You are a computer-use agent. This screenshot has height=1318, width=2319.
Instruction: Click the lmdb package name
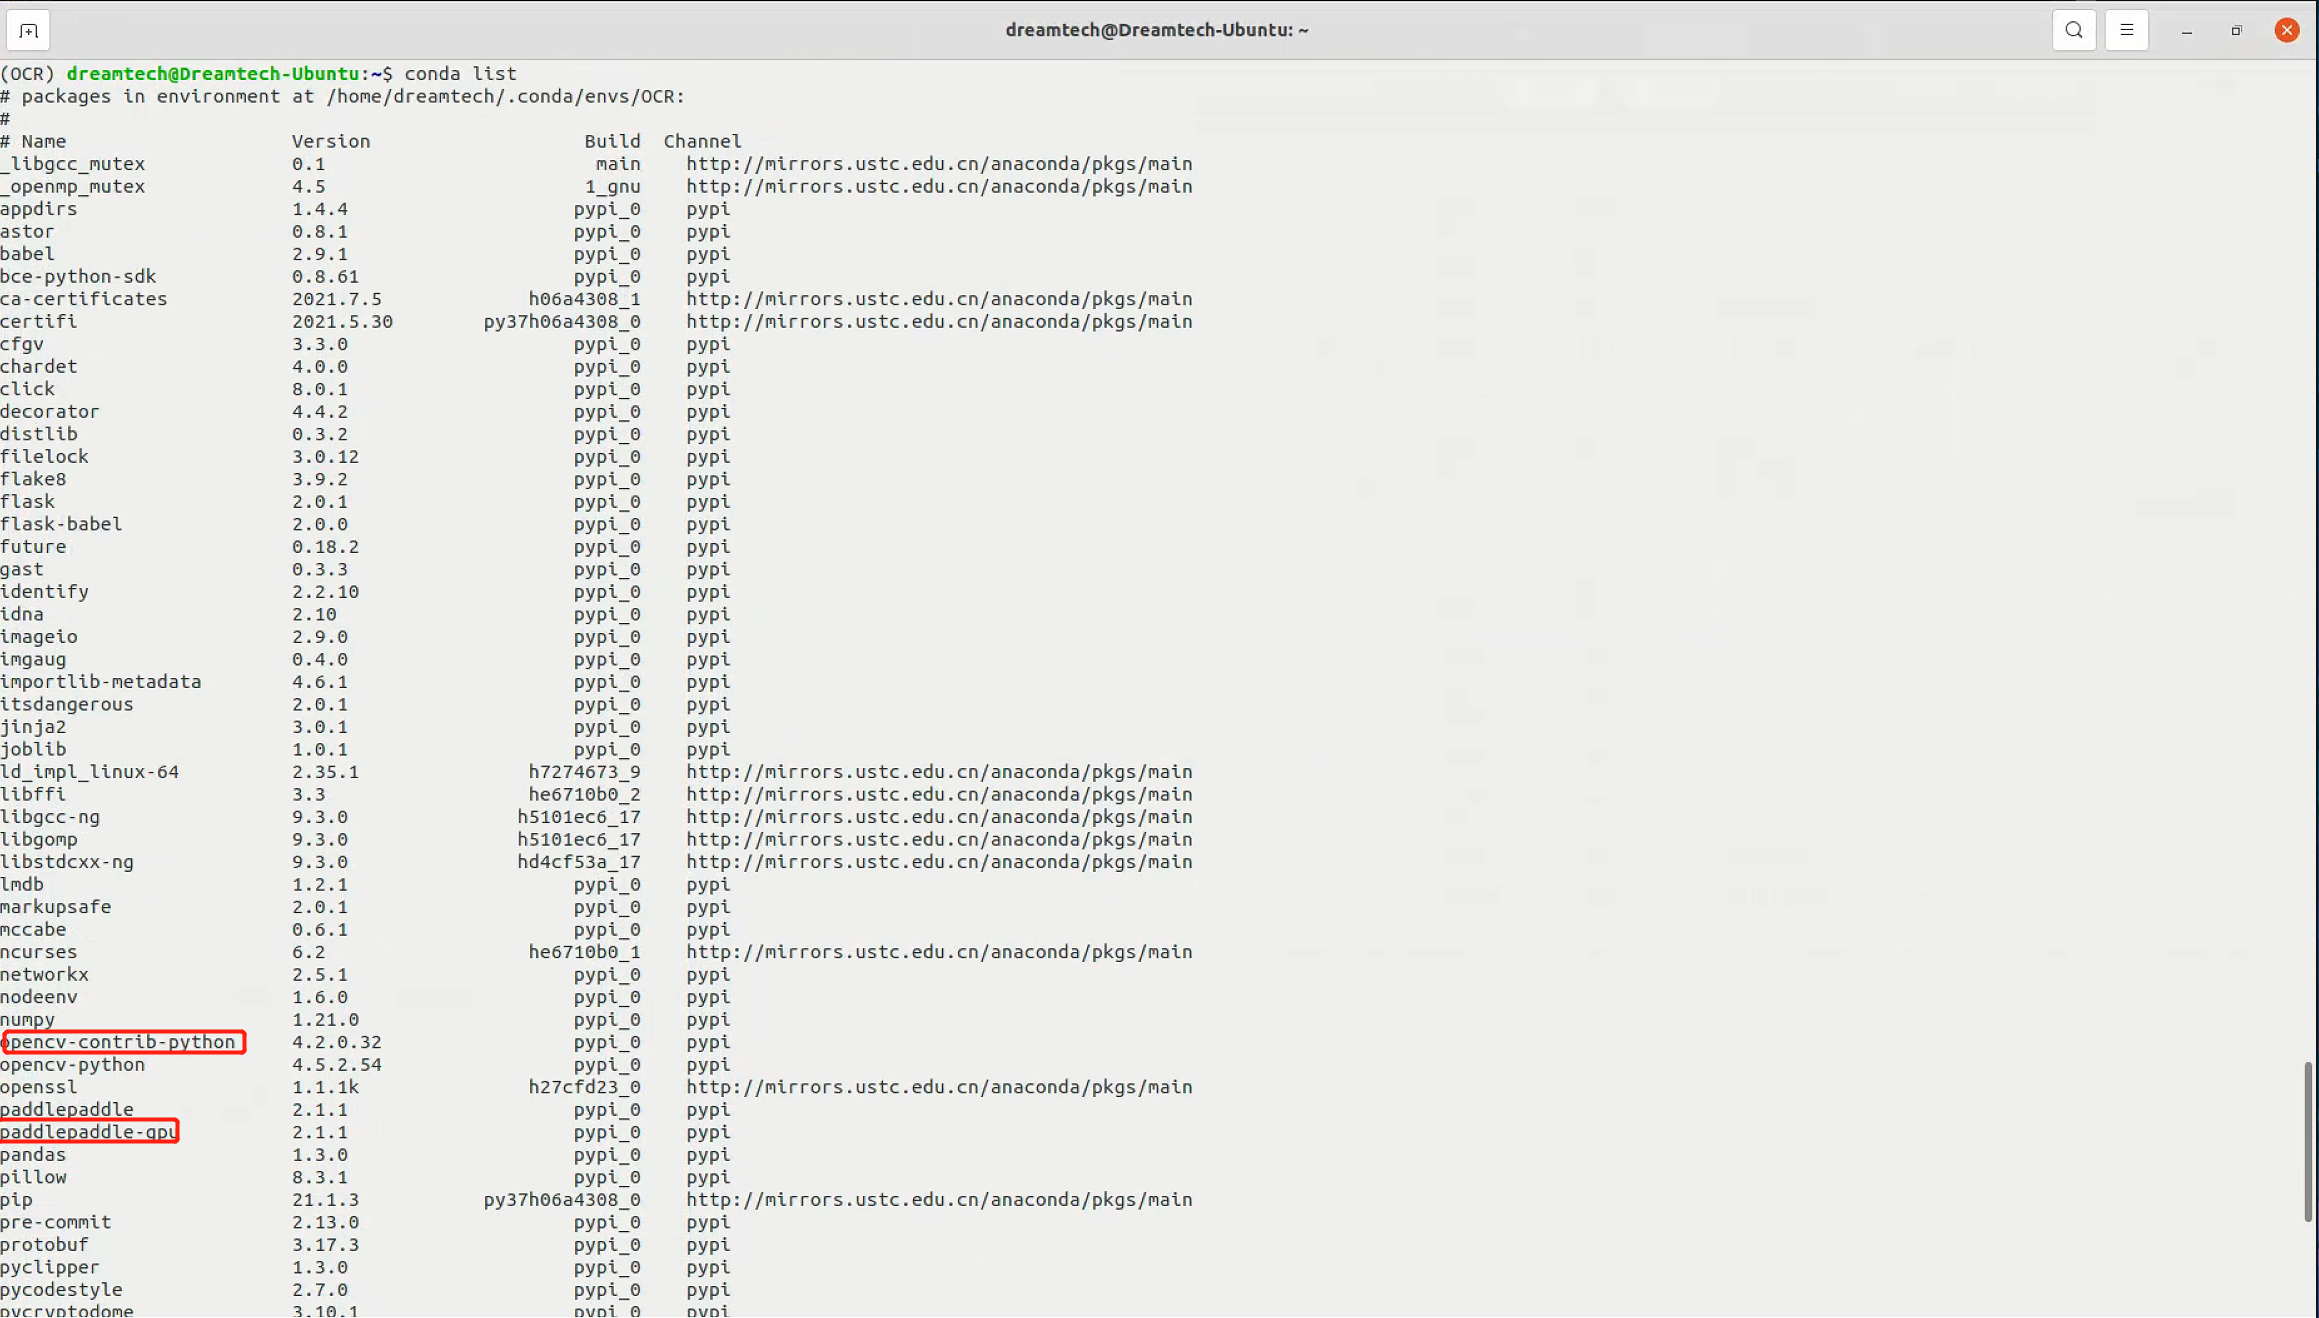pos(22,885)
